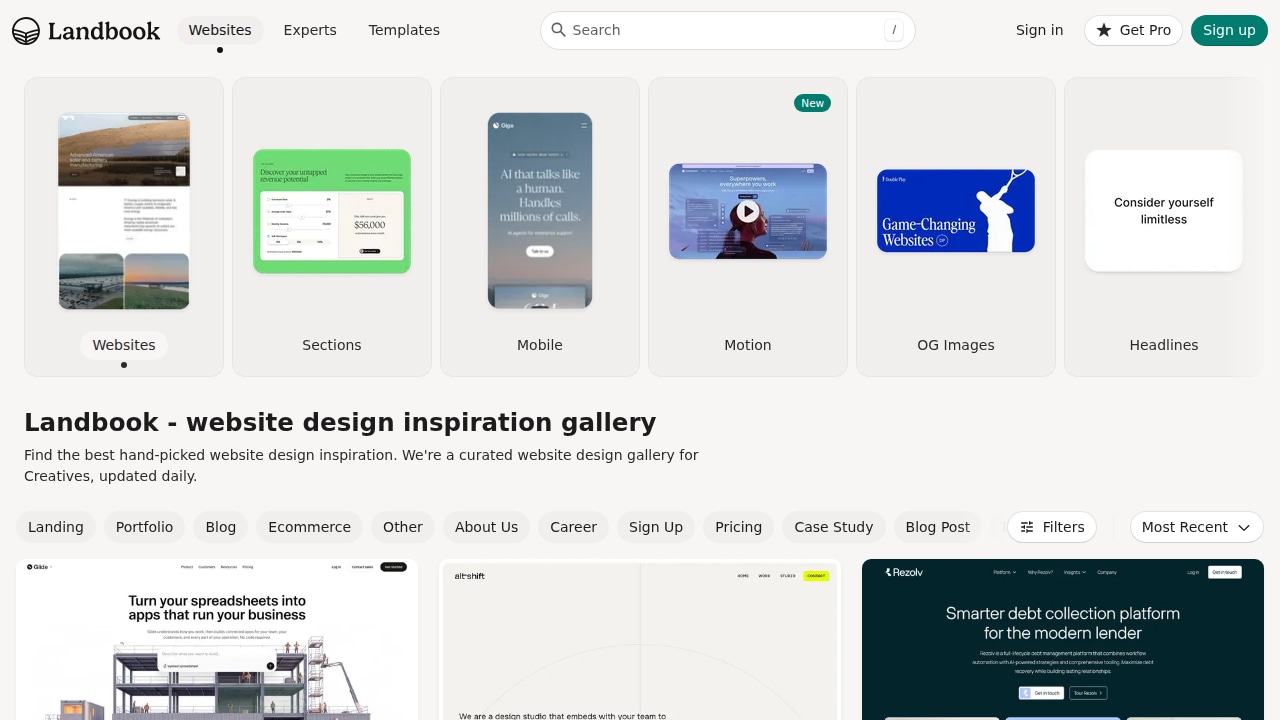Filter by the Case Study tag
This screenshot has width=1280, height=720.
(834, 527)
